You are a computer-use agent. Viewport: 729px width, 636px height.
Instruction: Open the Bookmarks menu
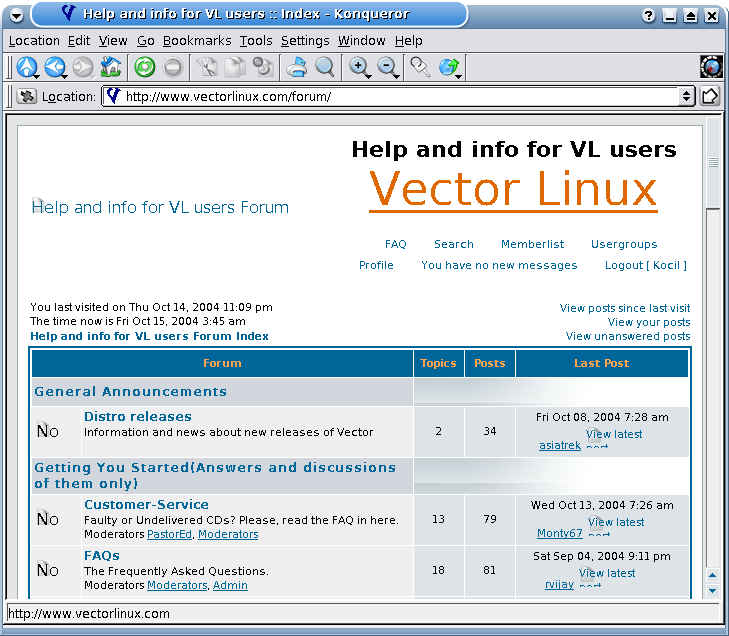[x=197, y=41]
